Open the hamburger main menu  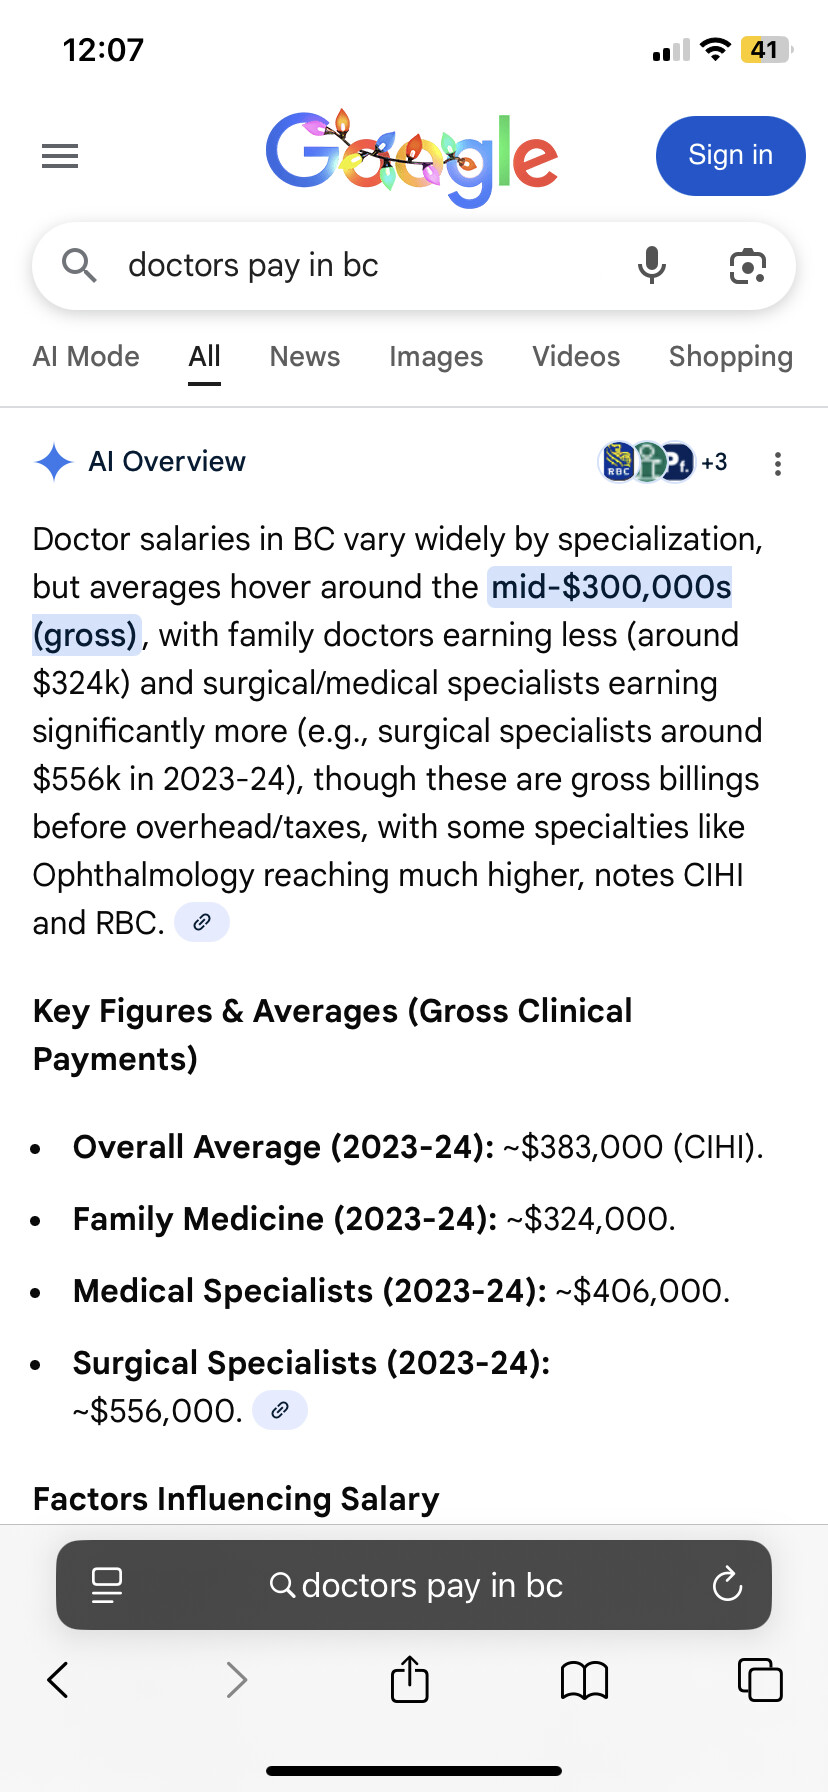coord(60,156)
